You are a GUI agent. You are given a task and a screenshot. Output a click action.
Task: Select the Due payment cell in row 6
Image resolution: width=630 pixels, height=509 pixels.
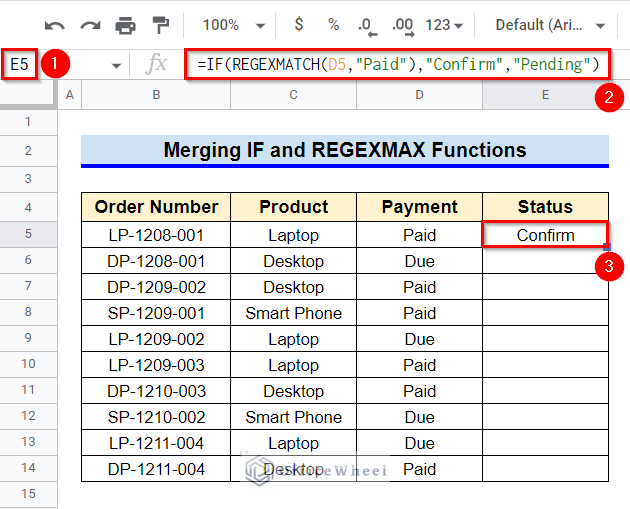[x=419, y=261]
